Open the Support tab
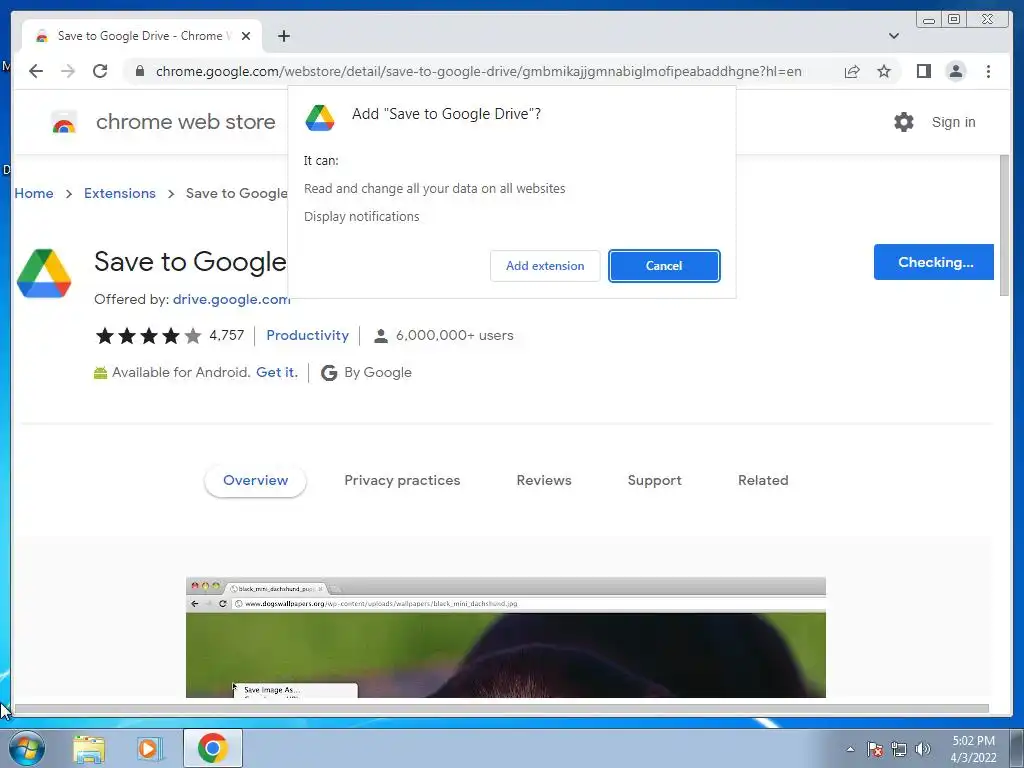 [654, 481]
